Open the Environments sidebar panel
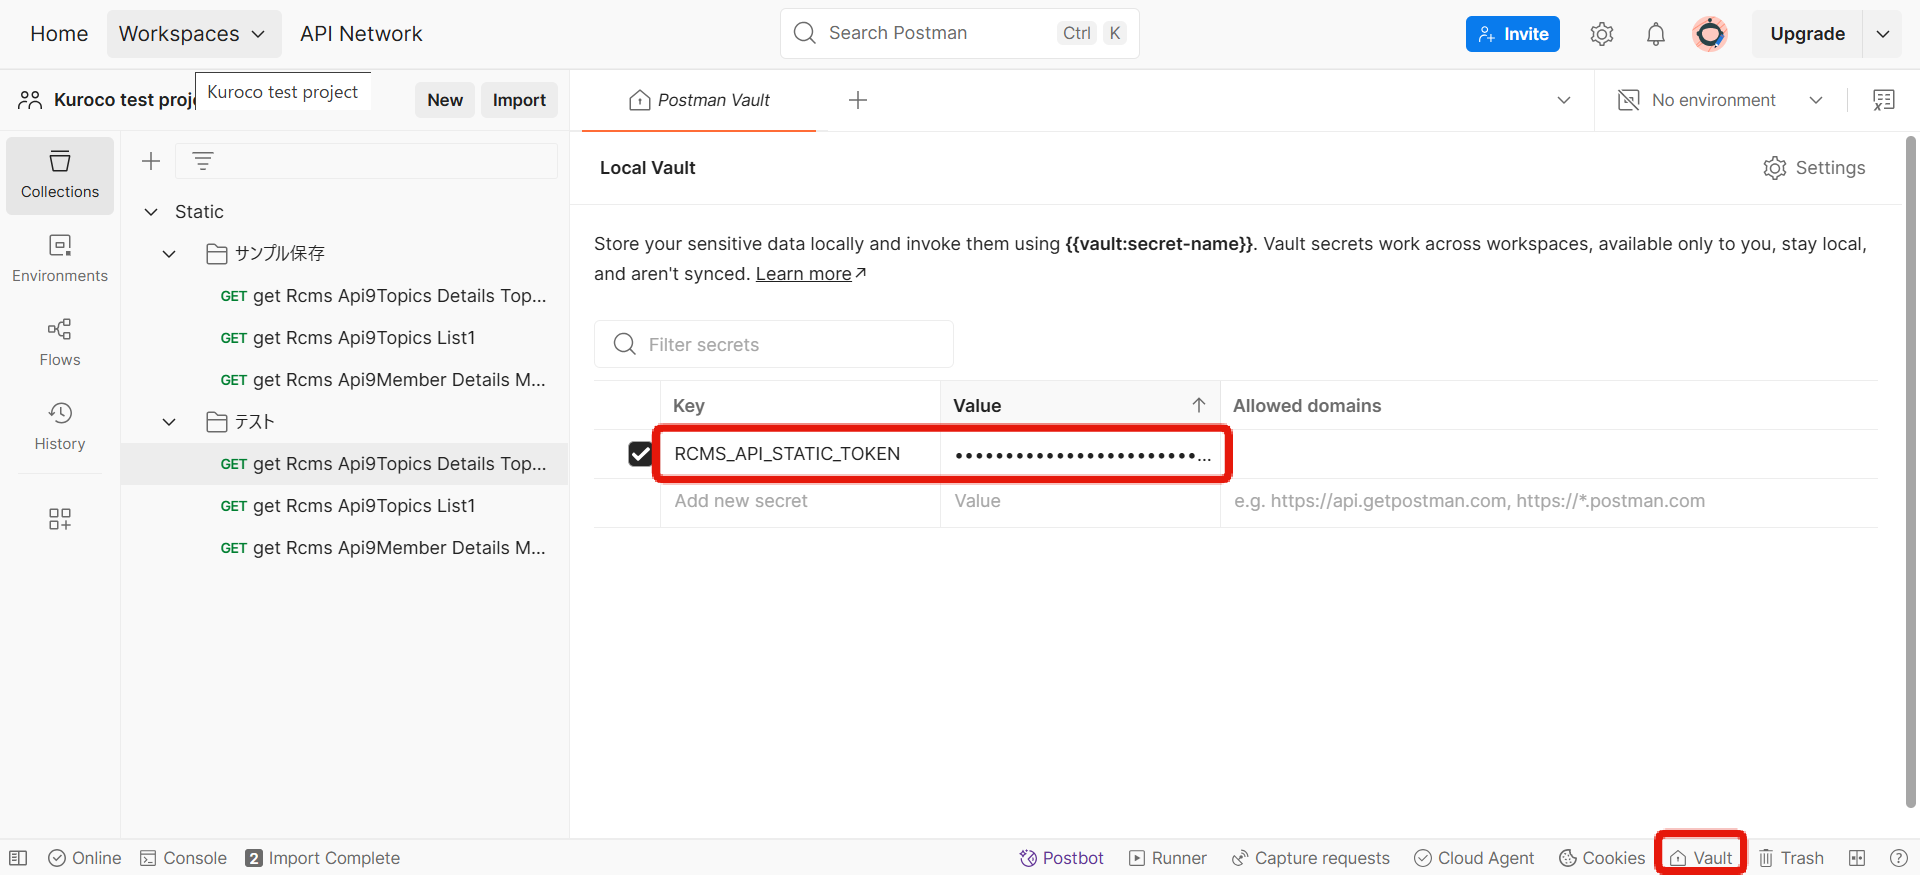1920x875 pixels. (x=60, y=259)
